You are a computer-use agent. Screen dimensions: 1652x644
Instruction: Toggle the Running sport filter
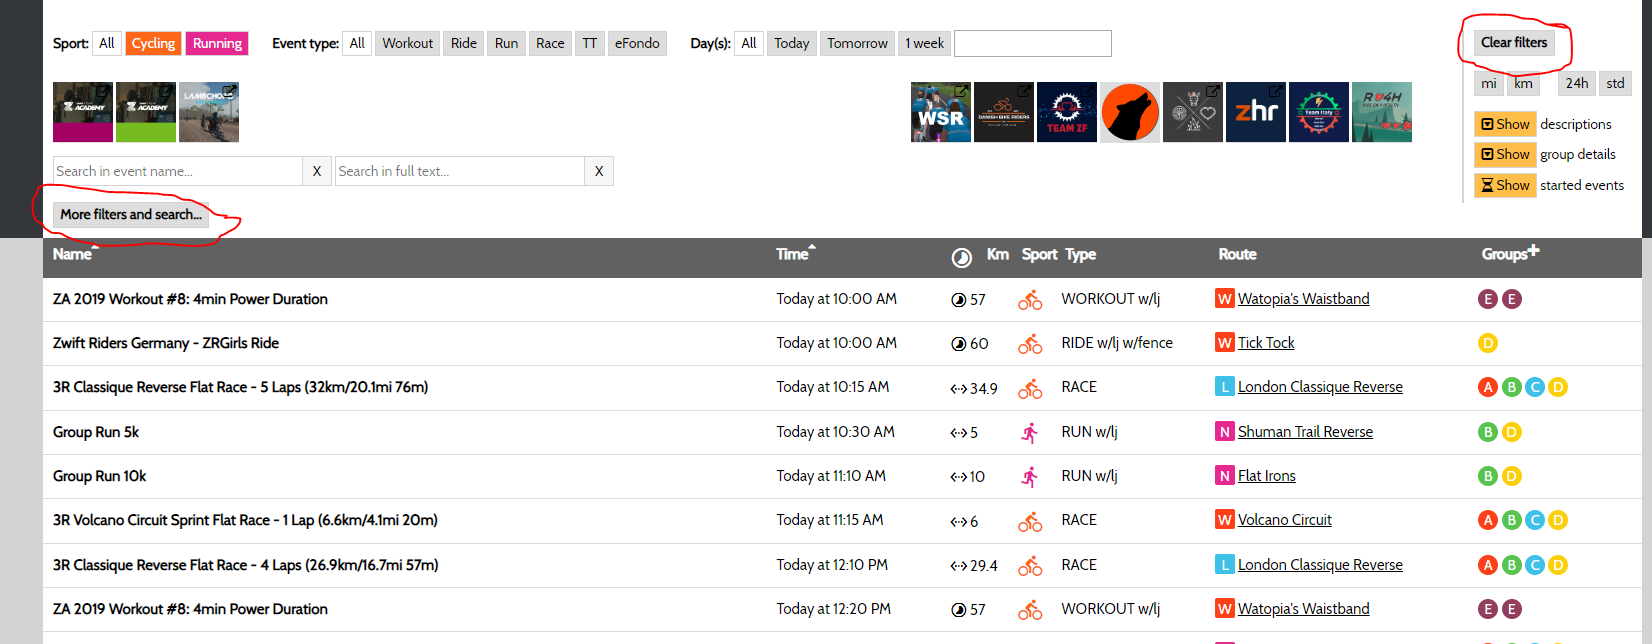[217, 43]
